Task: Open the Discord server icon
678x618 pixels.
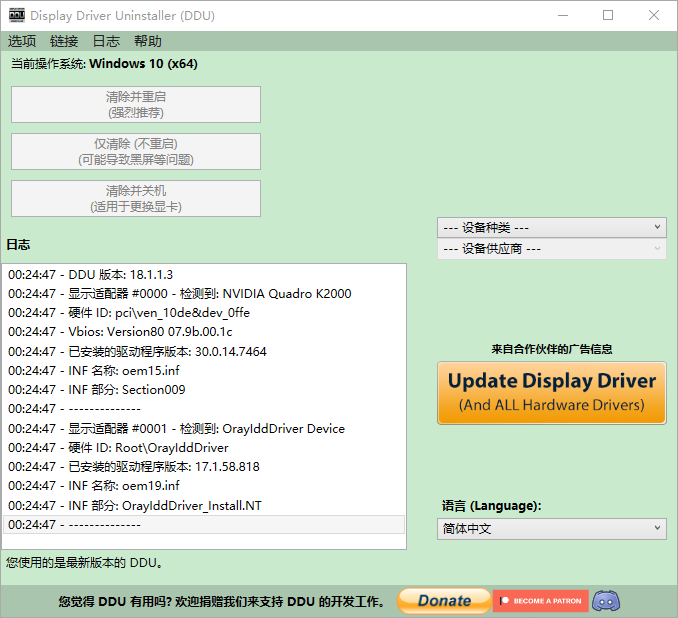Action: click(x=606, y=601)
